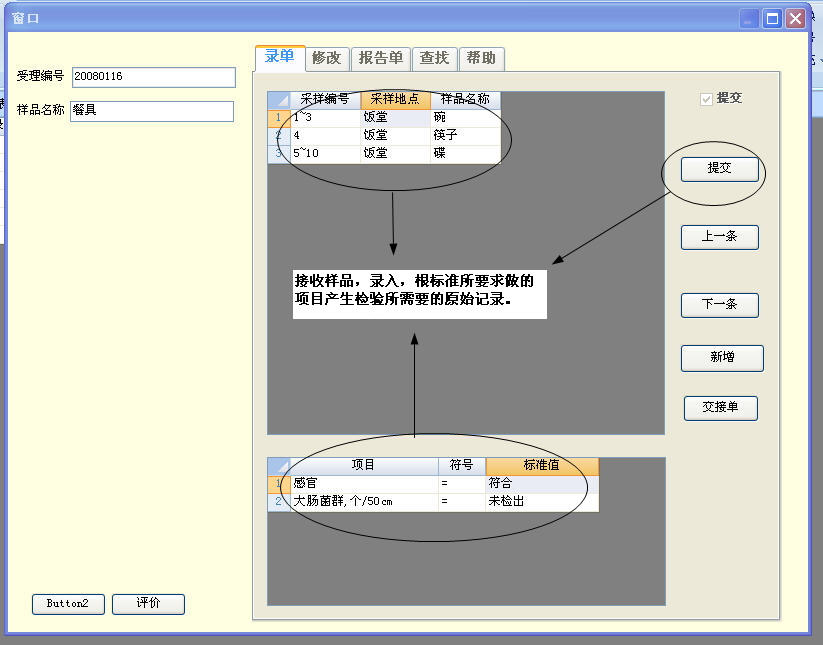This screenshot has width=823, height=645.
Task: Go to next record with 下一条
Action: coord(719,304)
